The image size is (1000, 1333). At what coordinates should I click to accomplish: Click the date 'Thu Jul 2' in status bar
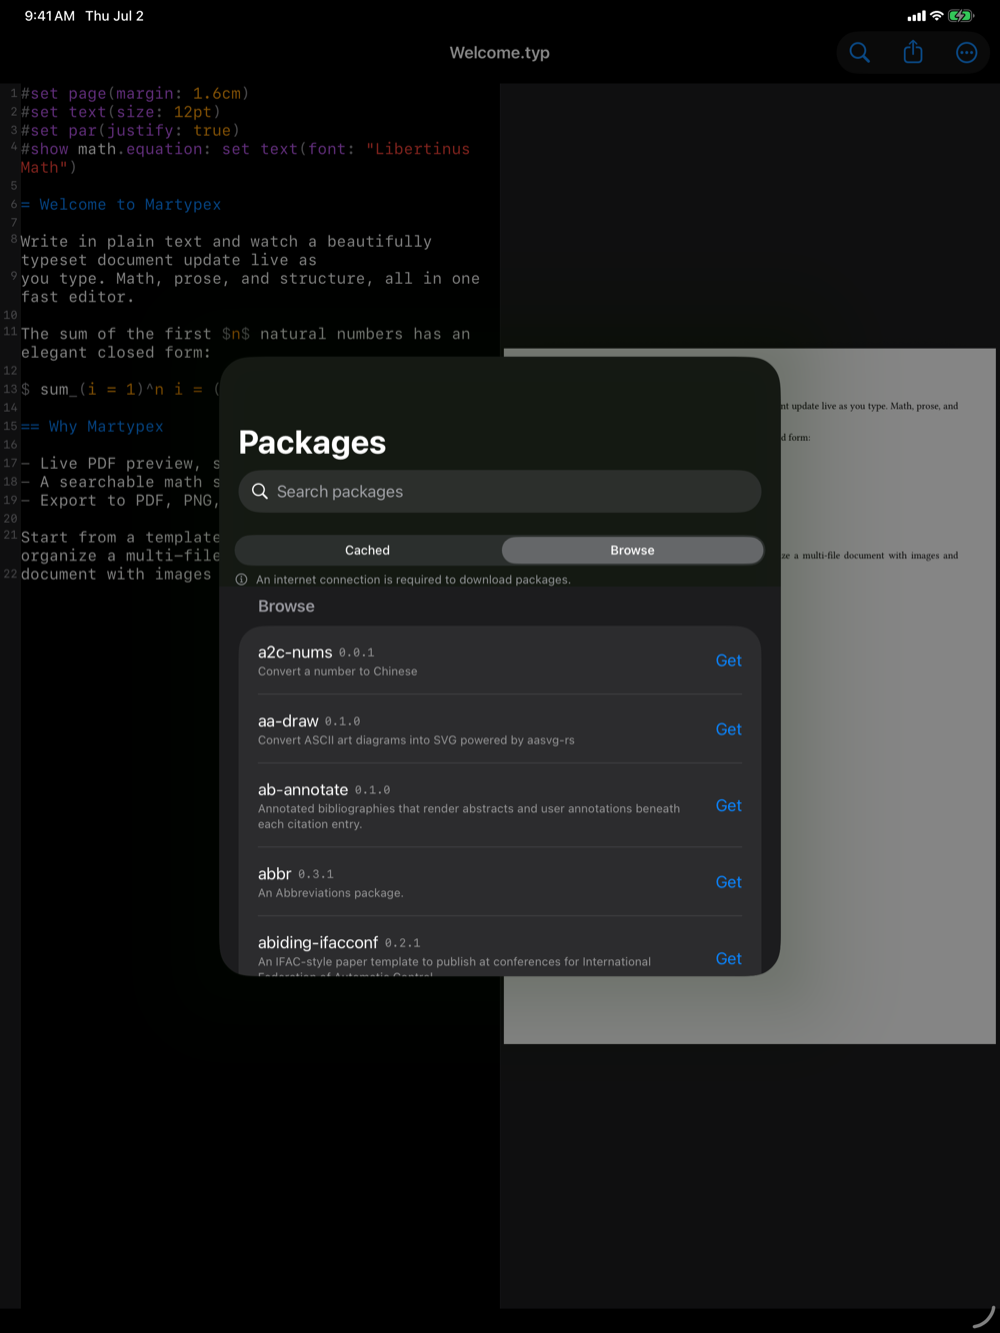[115, 16]
